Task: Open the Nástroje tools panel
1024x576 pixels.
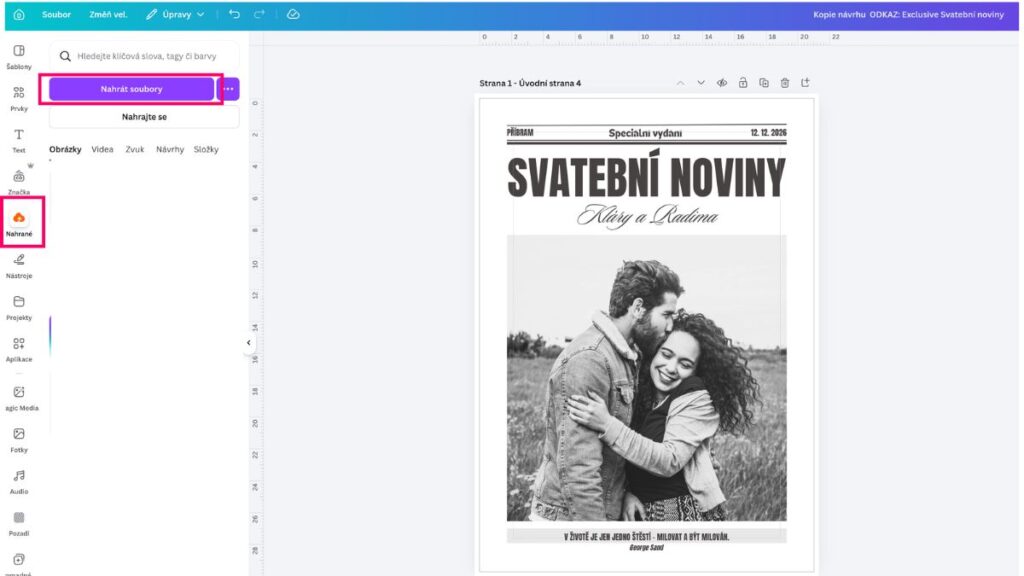Action: tap(19, 266)
